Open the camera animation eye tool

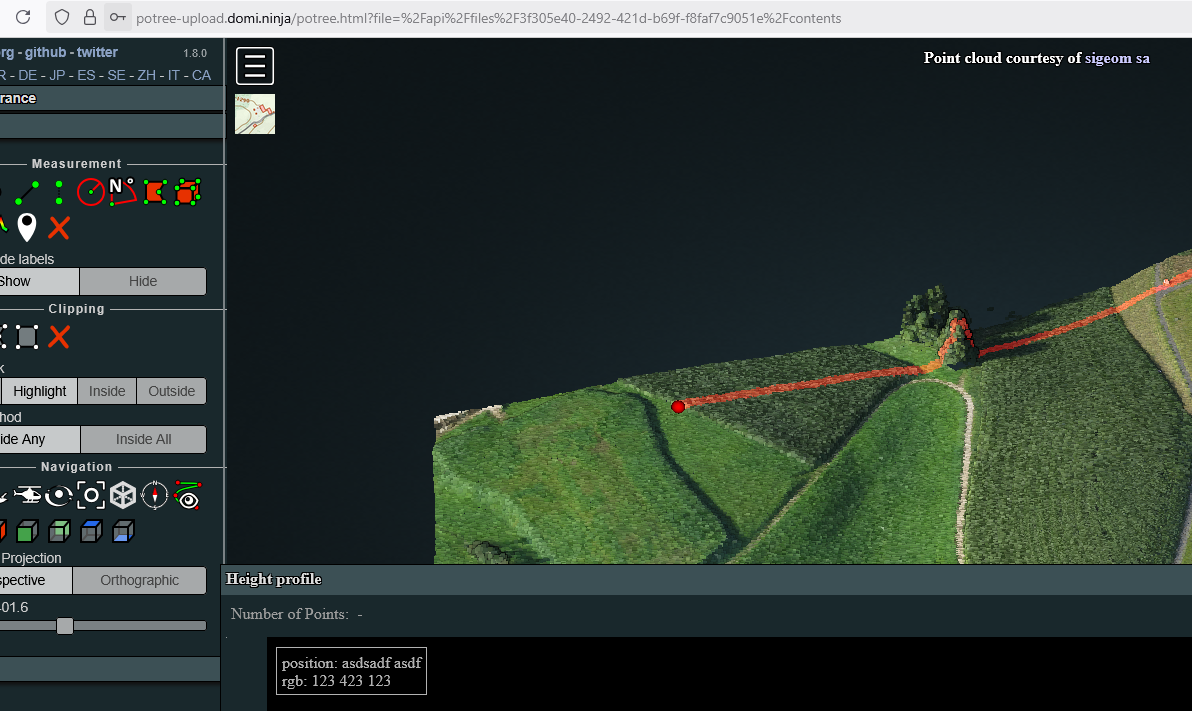point(187,495)
